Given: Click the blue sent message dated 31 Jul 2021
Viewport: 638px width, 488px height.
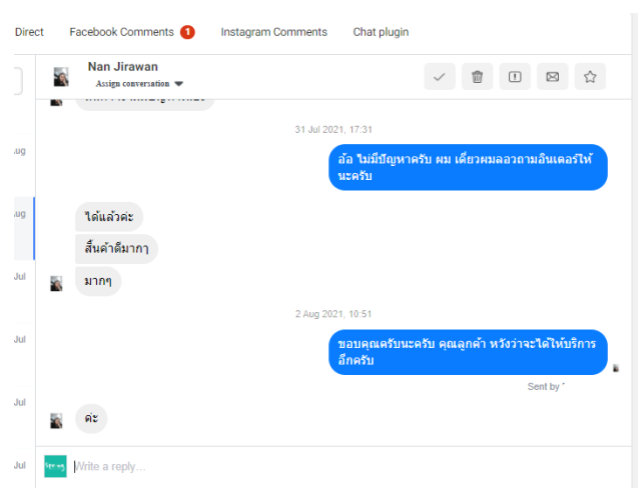Looking at the screenshot, I should coord(468,167).
